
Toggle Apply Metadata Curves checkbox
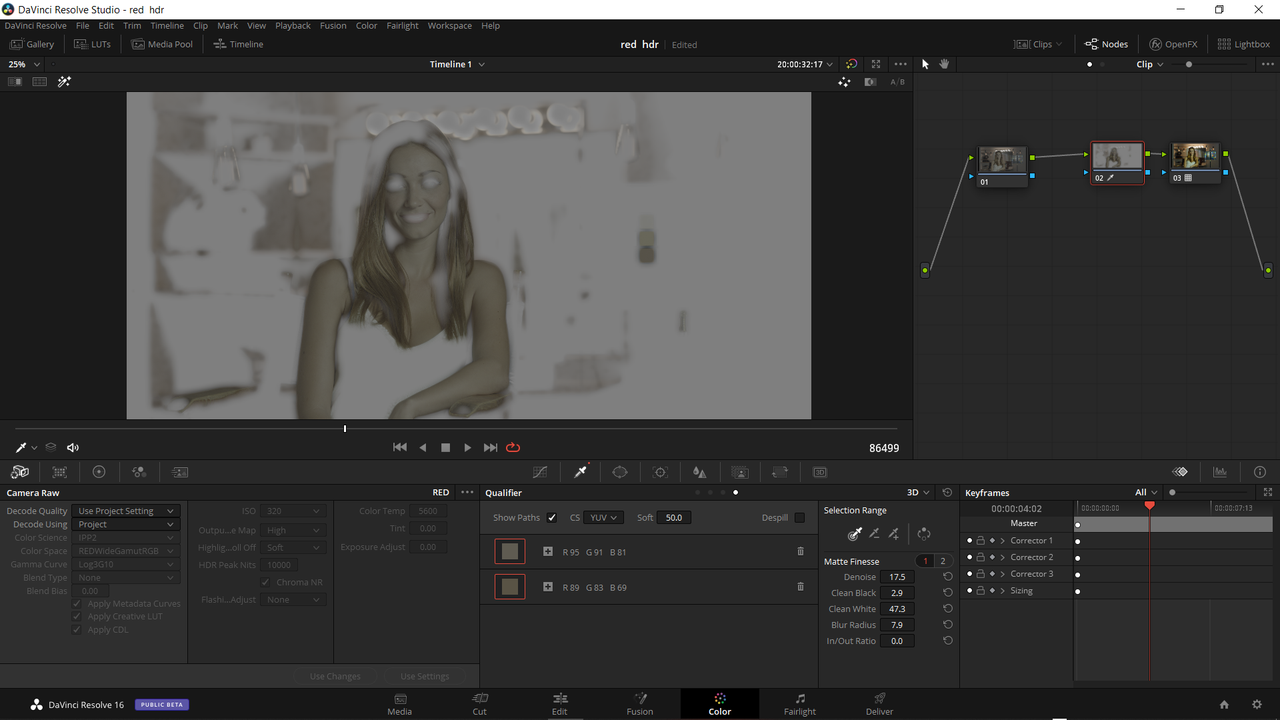click(77, 604)
